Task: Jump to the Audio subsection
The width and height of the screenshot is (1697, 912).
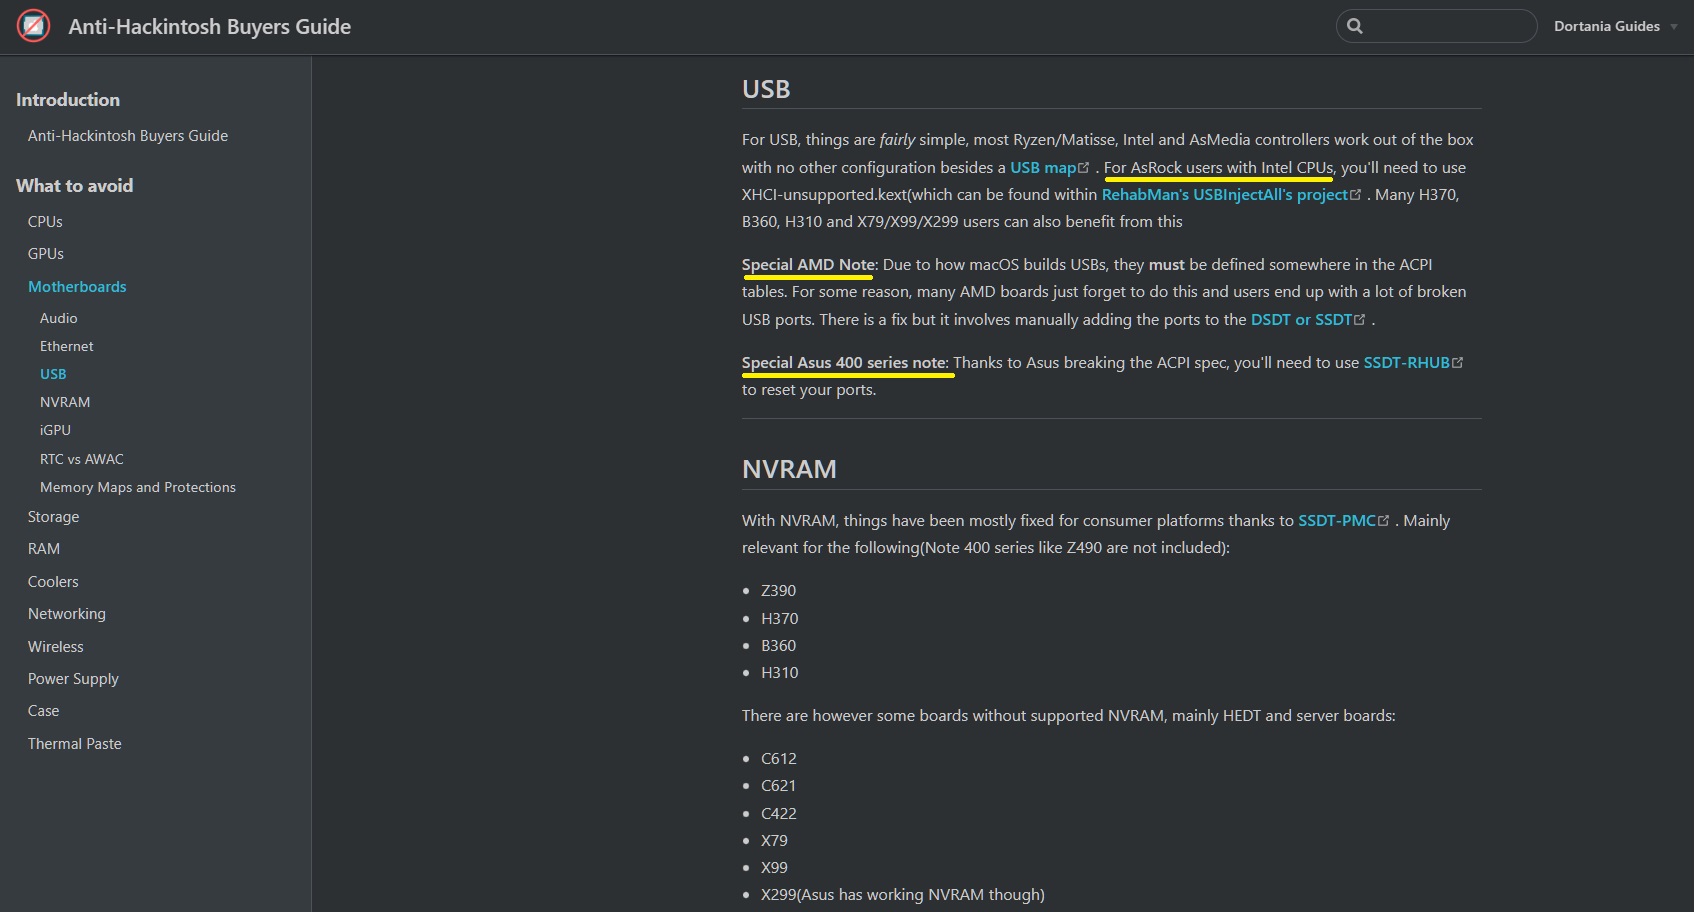Action: pyautogui.click(x=59, y=318)
